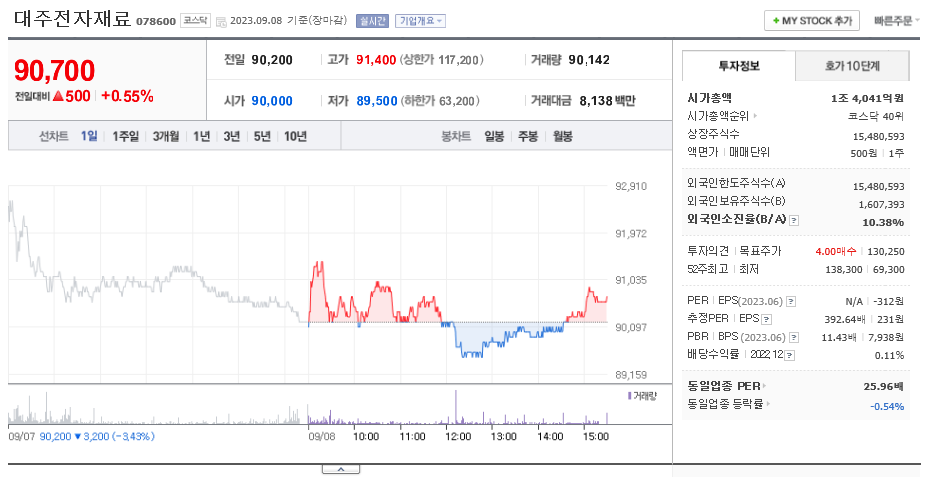This screenshot has width=935, height=477.
Task: Click the 12:00 time label on chart axis
Action: [458, 436]
